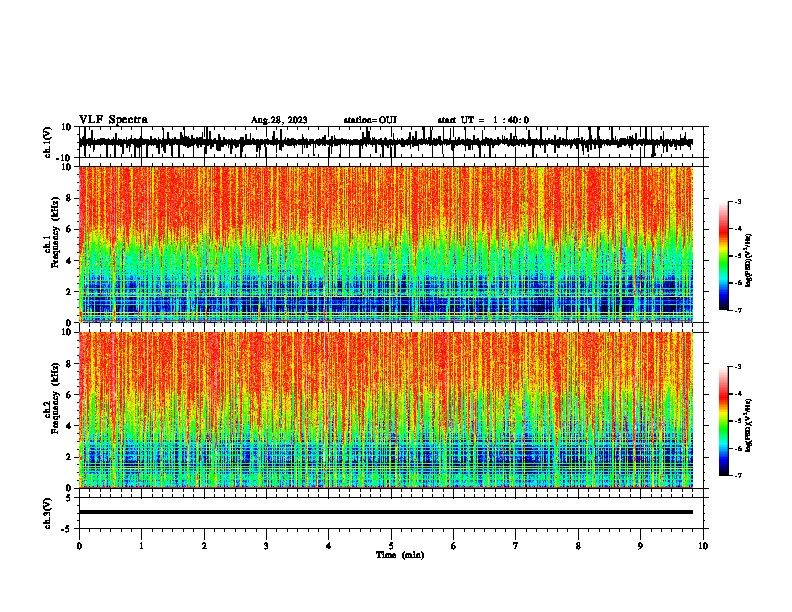Click inside the ch.2 spectrogram panel
792x612 pixels.
[385, 410]
